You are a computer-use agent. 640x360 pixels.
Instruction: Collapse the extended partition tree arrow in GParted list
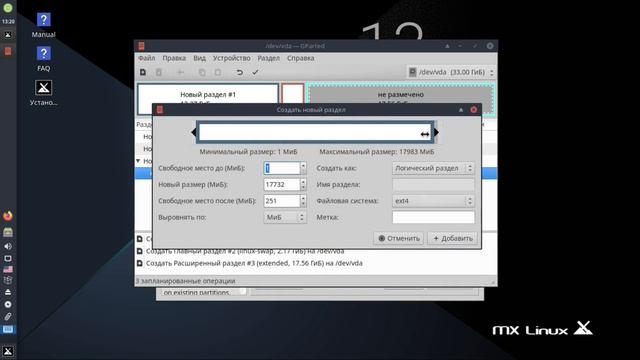point(138,161)
